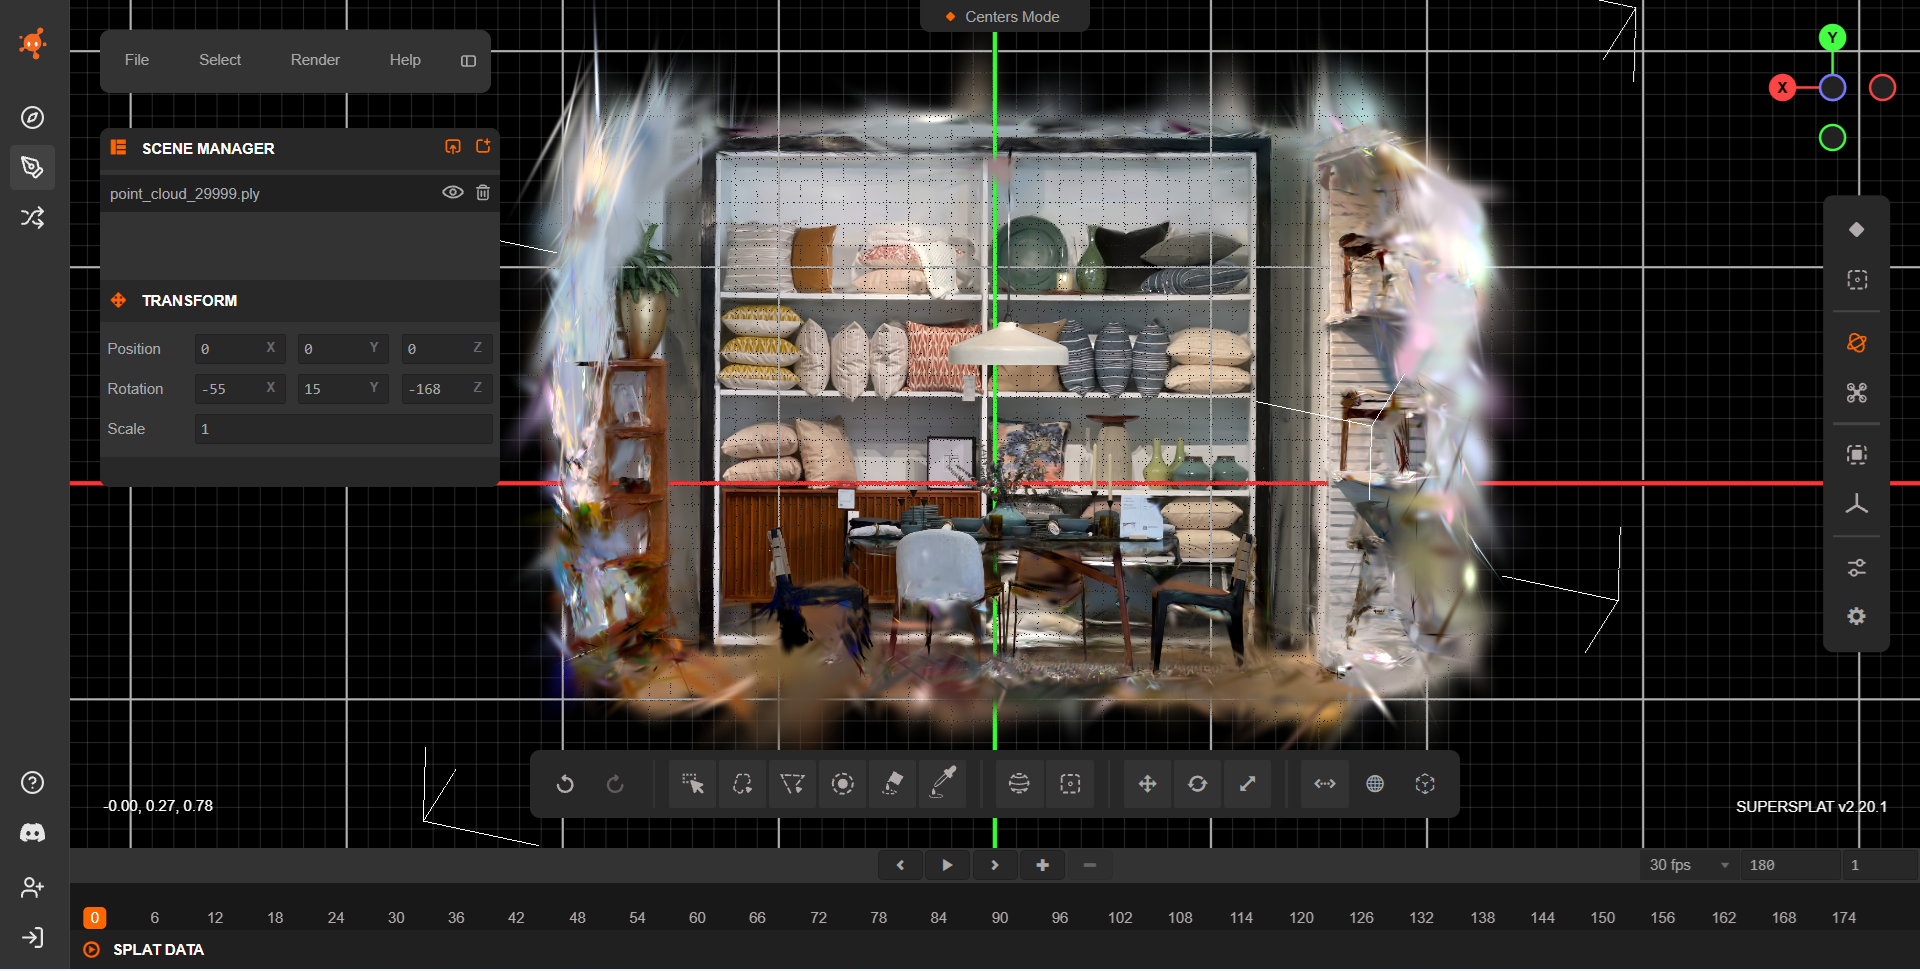Viewport: 1920px width, 971px height.
Task: Click the Redo arrow
Action: pyautogui.click(x=615, y=784)
